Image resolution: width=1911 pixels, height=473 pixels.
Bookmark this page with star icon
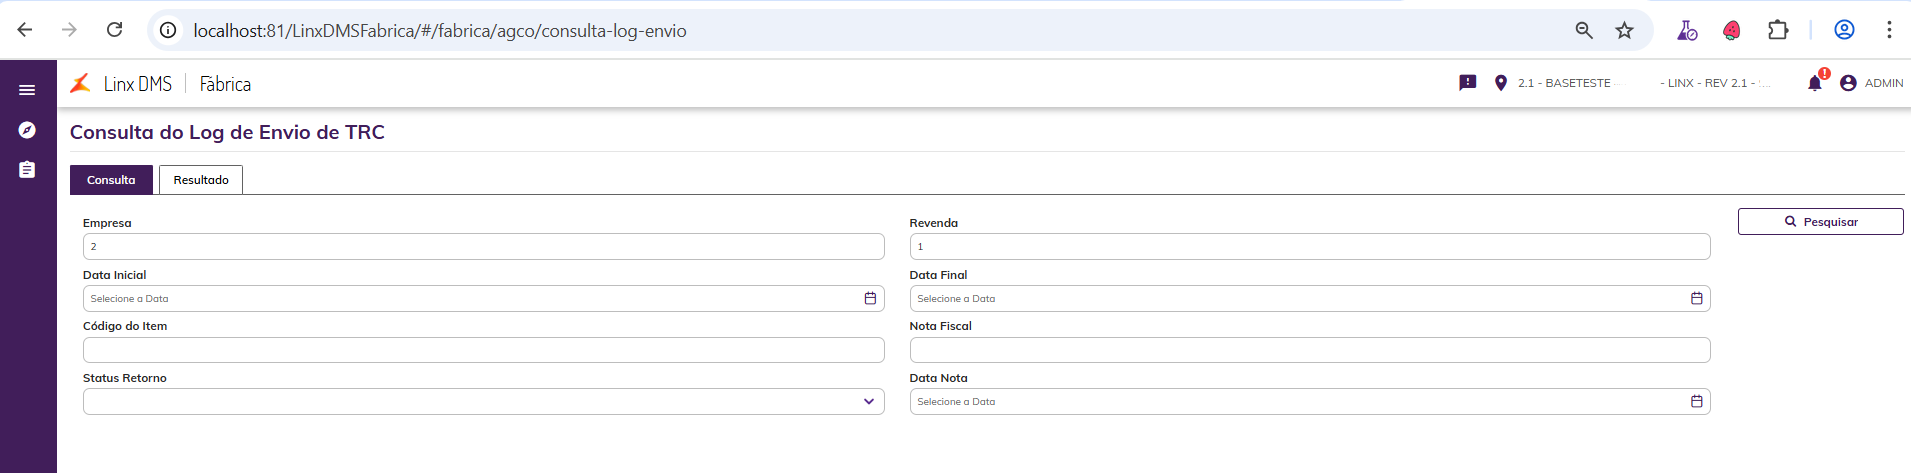click(x=1625, y=30)
